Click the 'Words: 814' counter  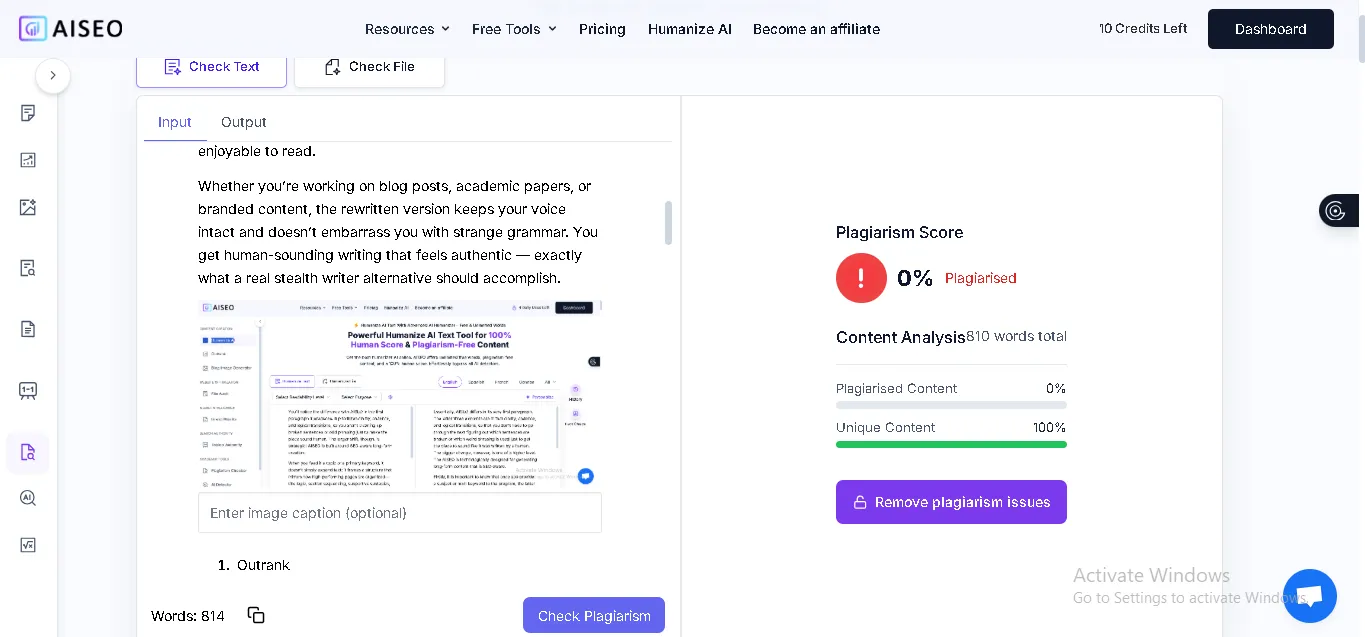[x=188, y=616]
